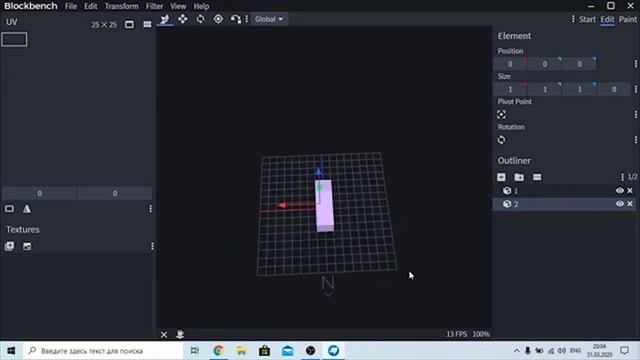Click the inflate field after Size values
The height and width of the screenshot is (360, 640).
pyautogui.click(x=614, y=89)
